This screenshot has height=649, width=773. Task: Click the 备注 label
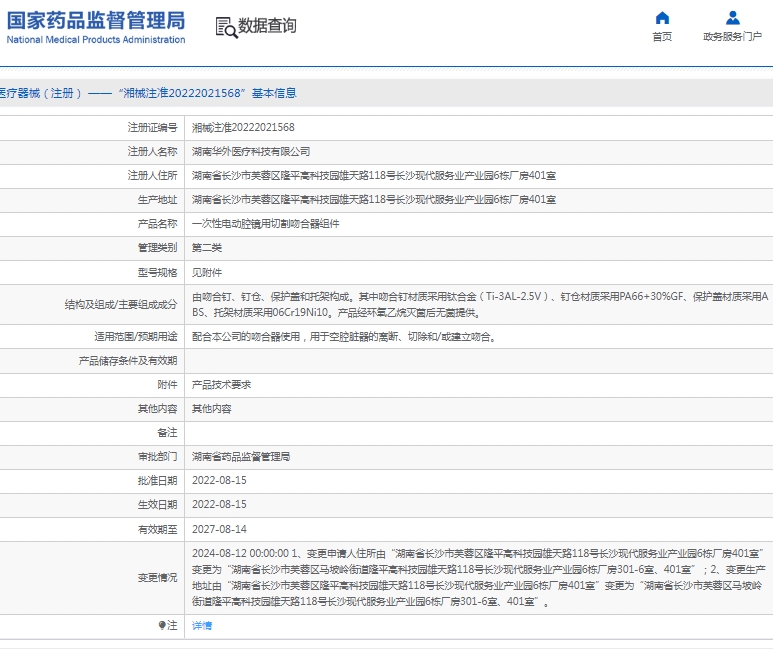[167, 433]
